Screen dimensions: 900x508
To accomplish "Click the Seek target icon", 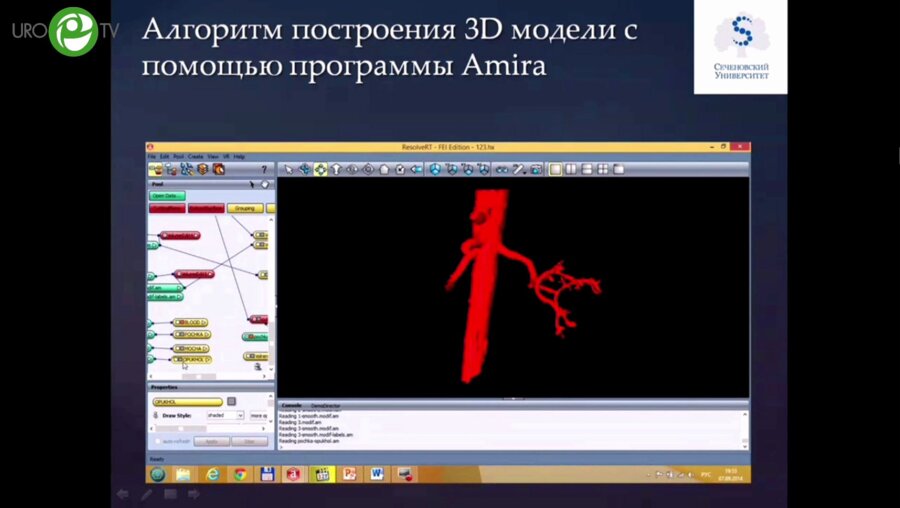I will (368, 169).
